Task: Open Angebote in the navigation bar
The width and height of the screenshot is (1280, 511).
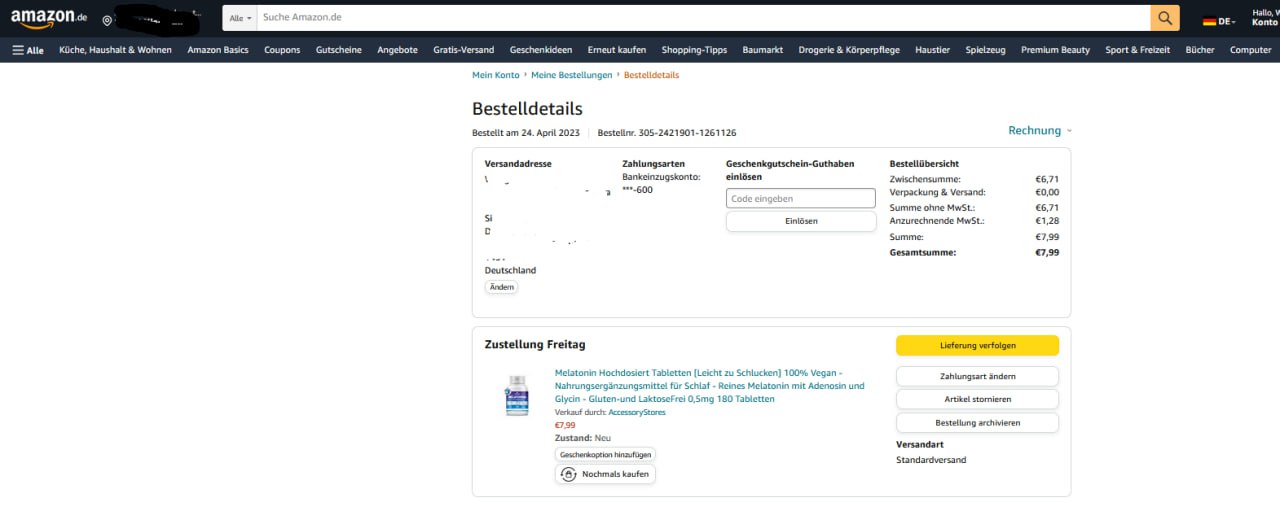Action: 397,50
